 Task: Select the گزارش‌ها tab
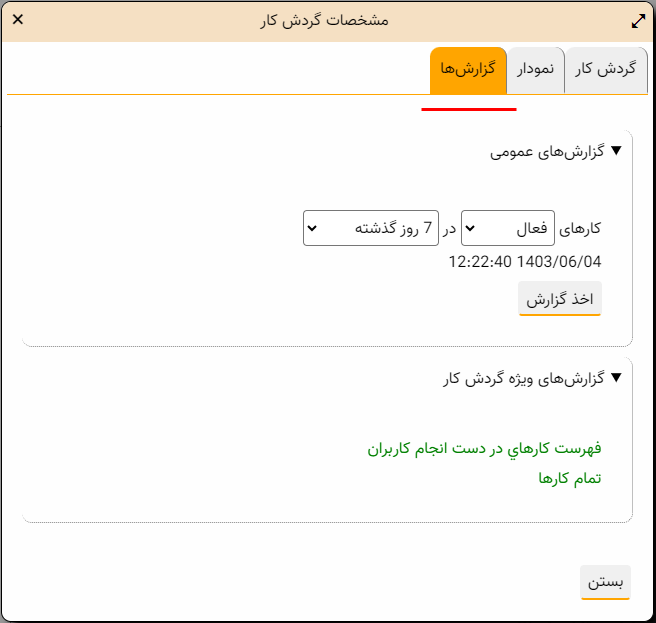(468, 70)
